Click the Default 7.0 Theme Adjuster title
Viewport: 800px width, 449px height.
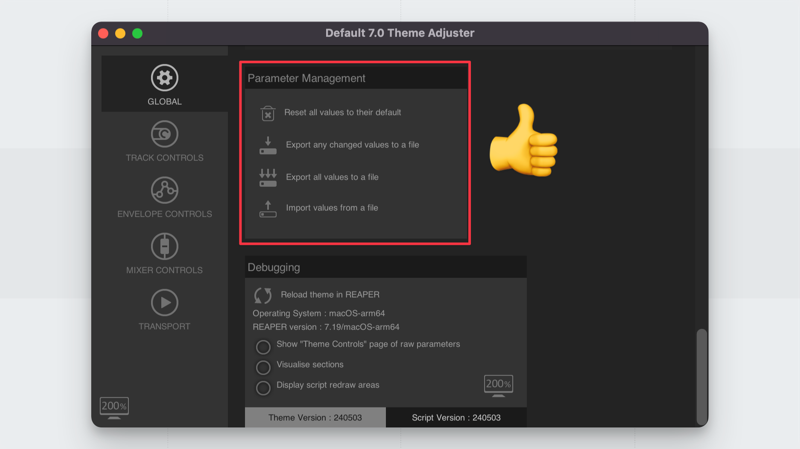(x=399, y=33)
